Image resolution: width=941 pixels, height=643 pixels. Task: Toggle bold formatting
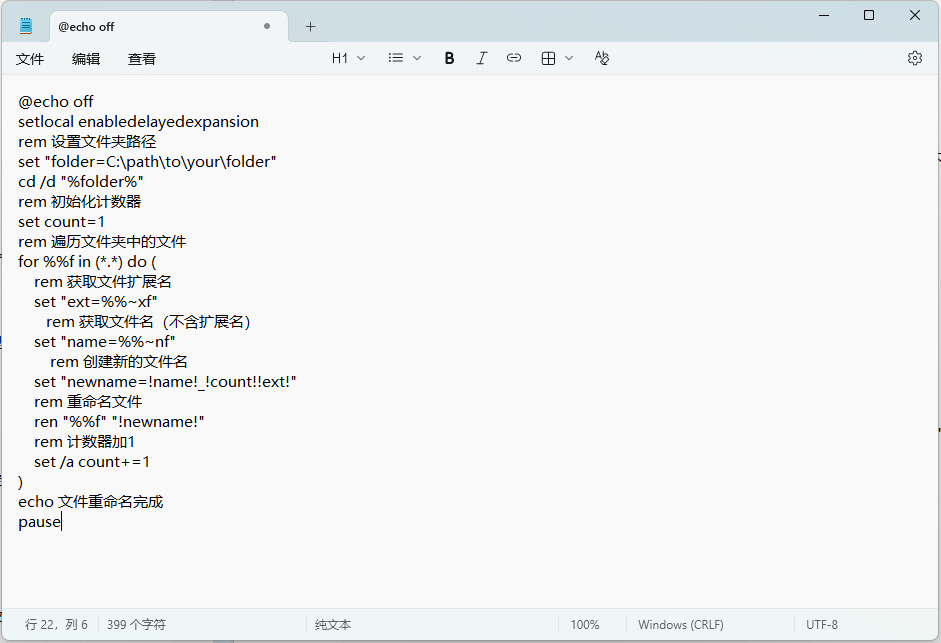point(450,59)
